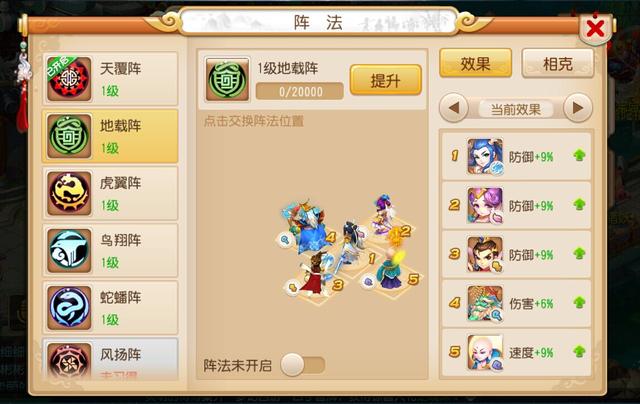640x404 pixels.
Task: Toggle the 阵法未开启 formation switch
Action: pyautogui.click(x=302, y=365)
